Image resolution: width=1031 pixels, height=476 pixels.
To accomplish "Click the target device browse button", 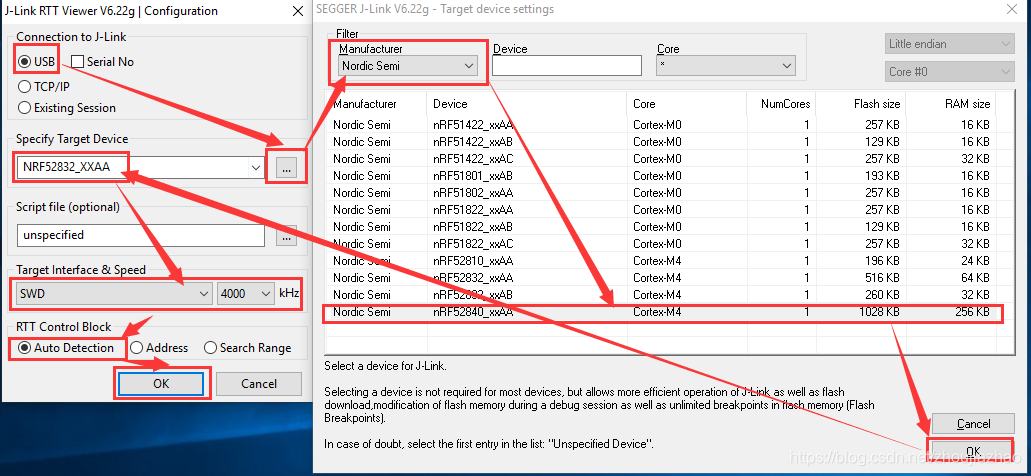I will pyautogui.click(x=286, y=168).
